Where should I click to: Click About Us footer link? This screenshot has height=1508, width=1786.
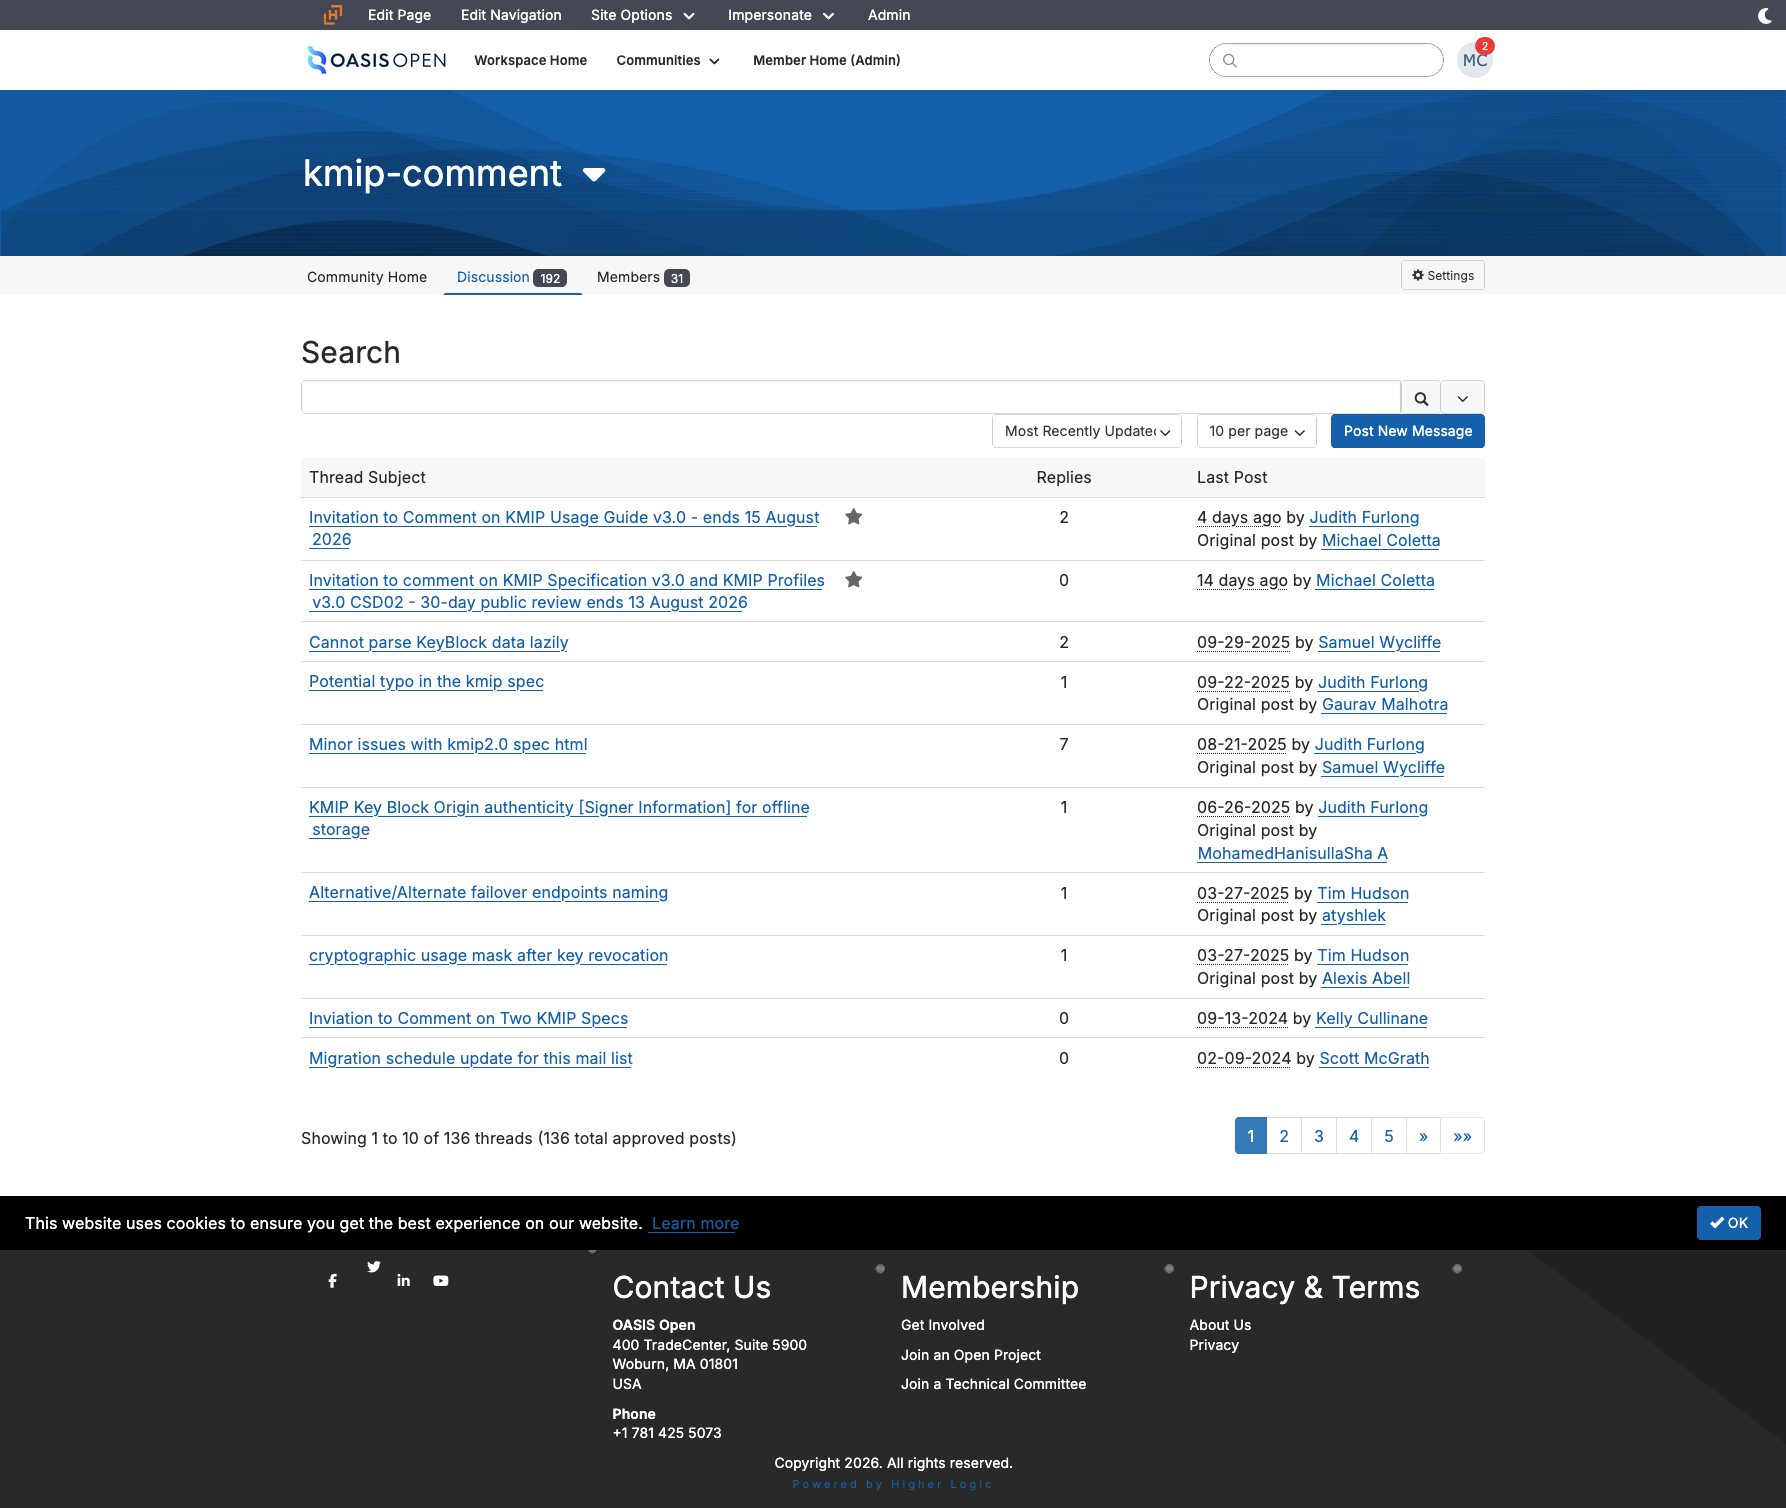[1220, 1325]
